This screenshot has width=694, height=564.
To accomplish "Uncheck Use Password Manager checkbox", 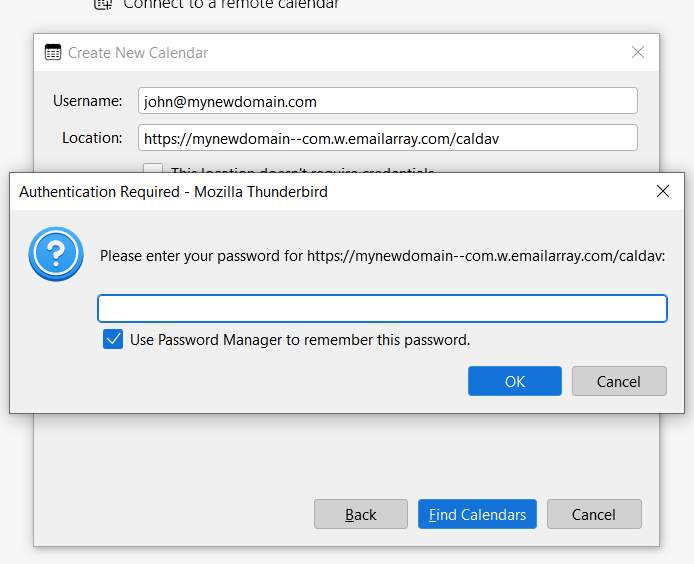I will [x=113, y=340].
